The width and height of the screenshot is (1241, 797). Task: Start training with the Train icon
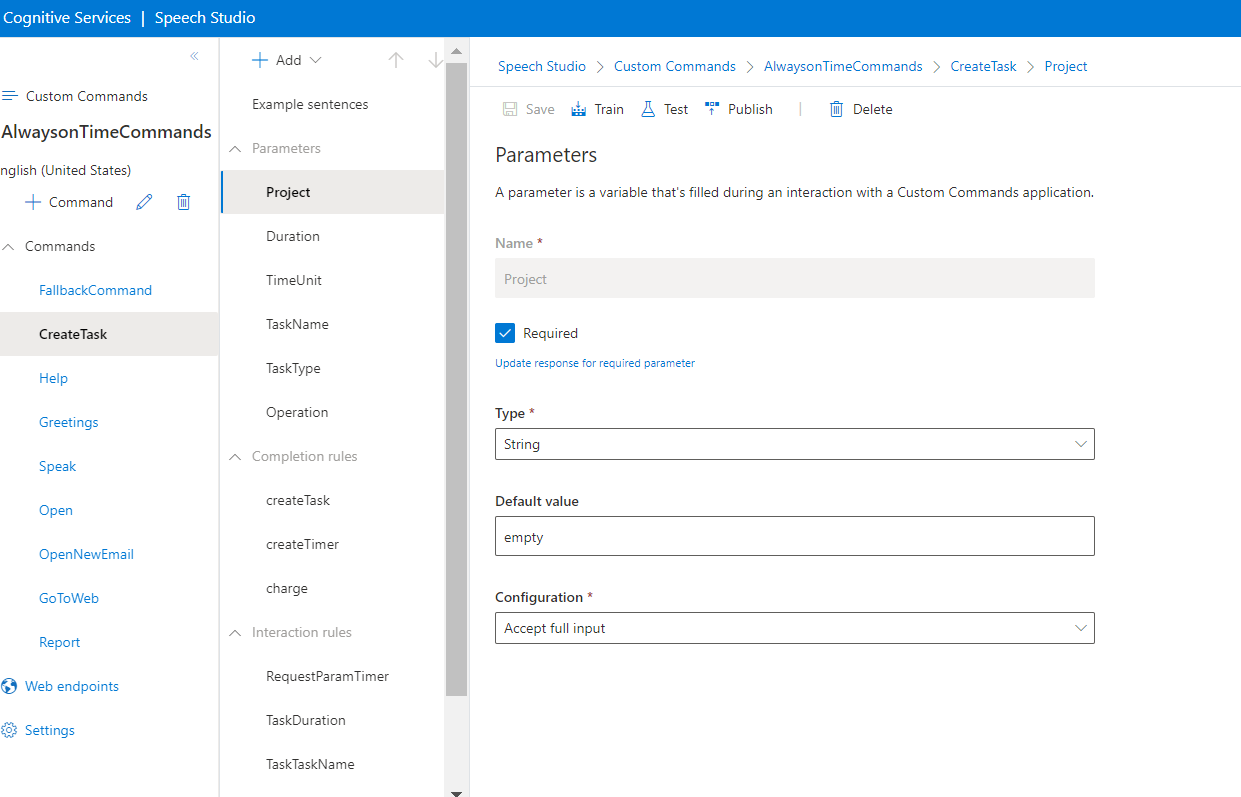tap(597, 108)
